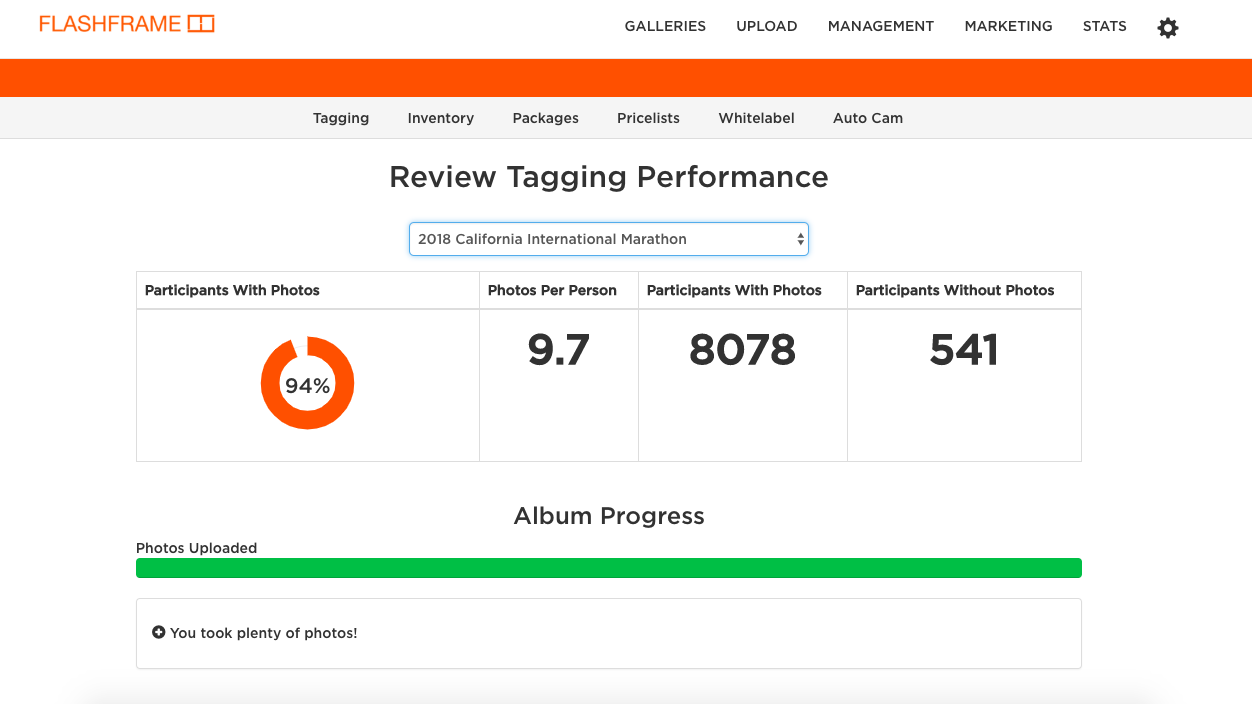
Task: Open the settings gear icon
Action: pos(1167,28)
